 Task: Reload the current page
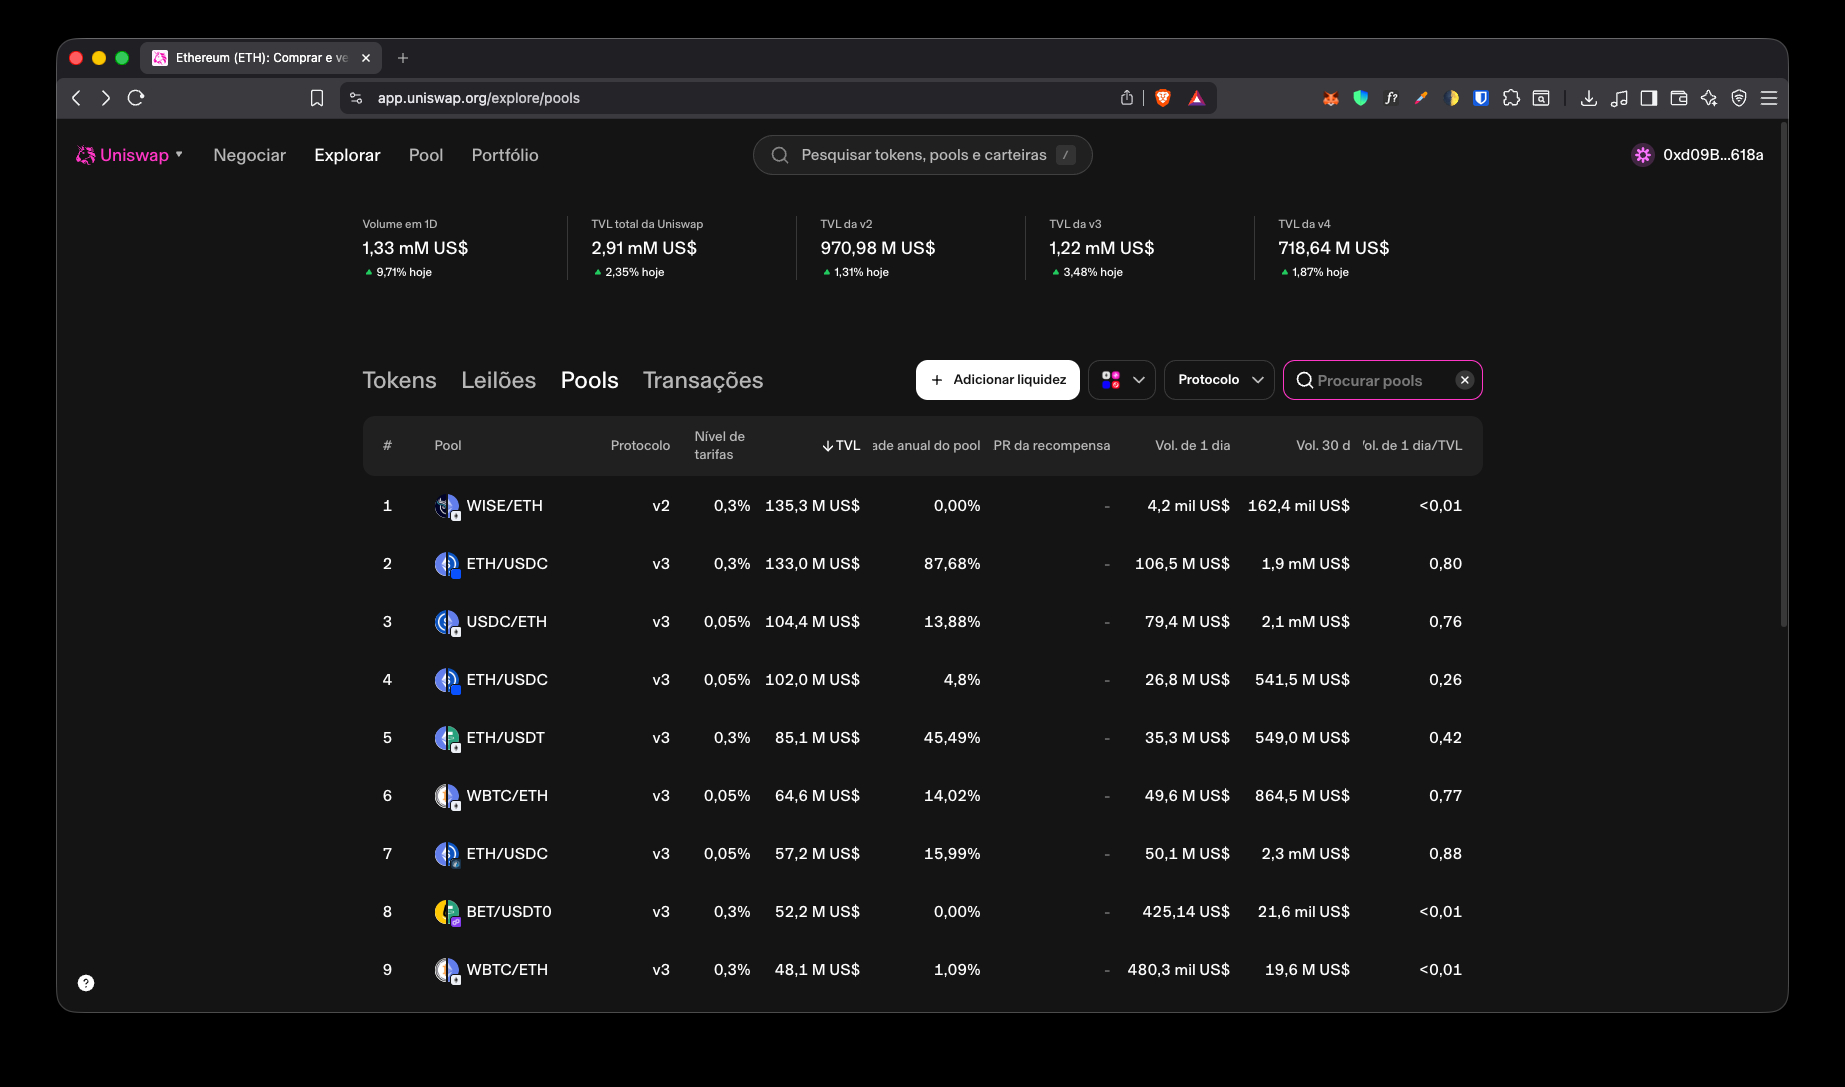[x=136, y=98]
